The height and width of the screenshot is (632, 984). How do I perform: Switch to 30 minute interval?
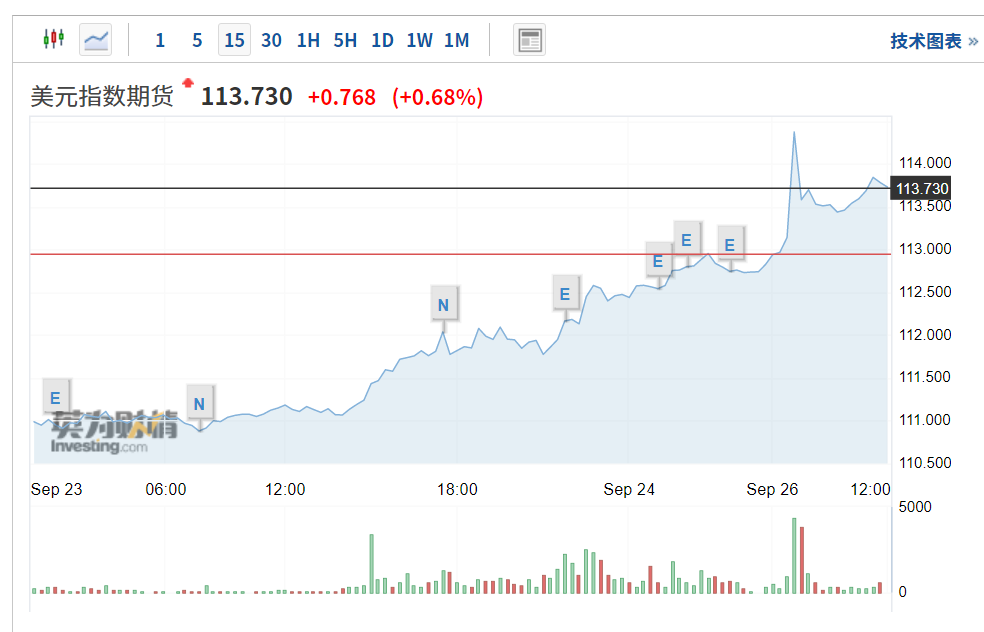[x=271, y=40]
